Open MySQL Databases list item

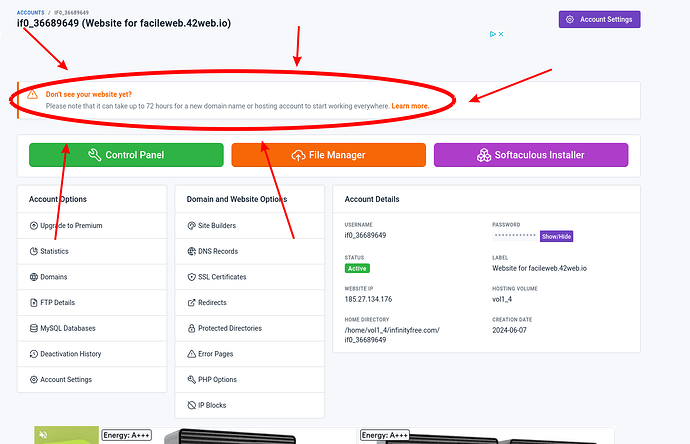point(92,328)
